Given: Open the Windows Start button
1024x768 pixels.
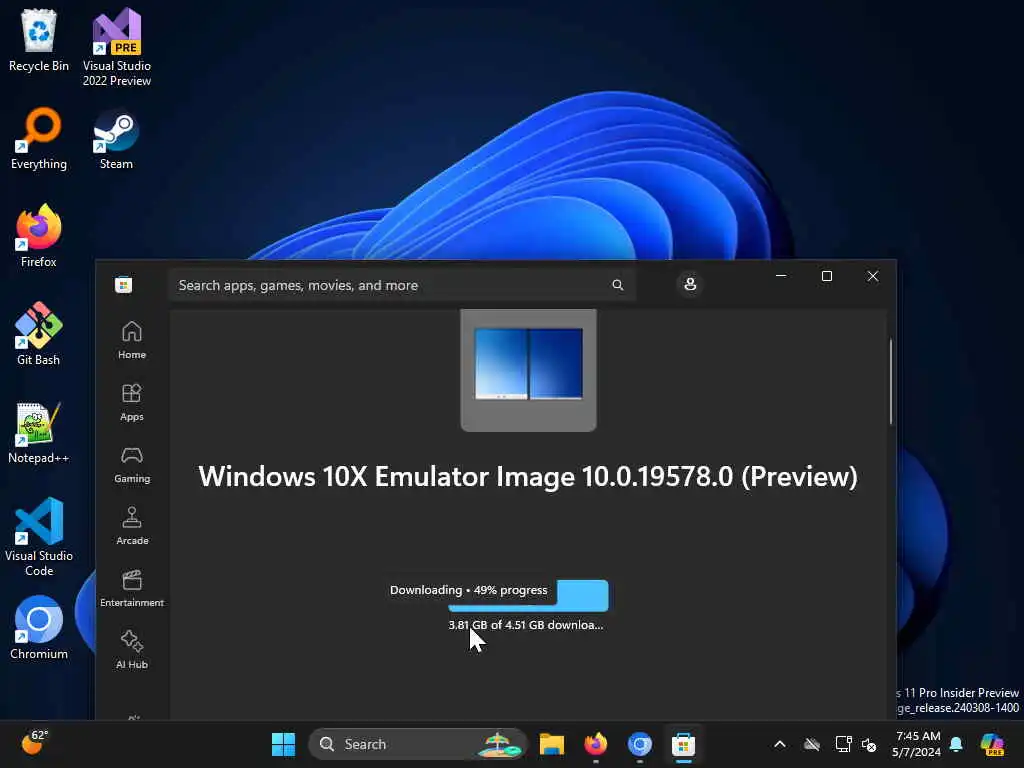Looking at the screenshot, I should click(283, 744).
